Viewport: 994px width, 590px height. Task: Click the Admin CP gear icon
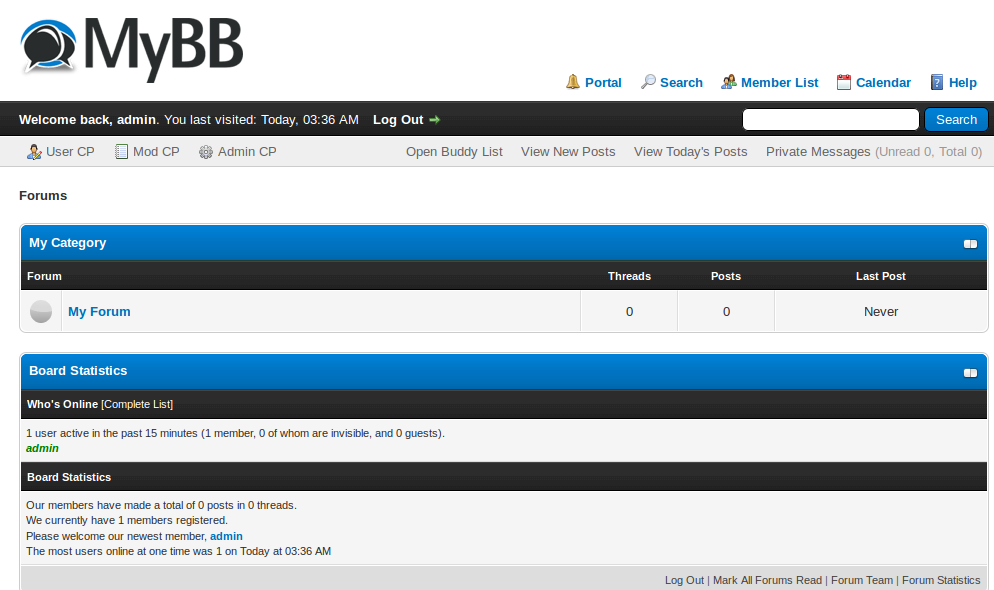pos(205,152)
